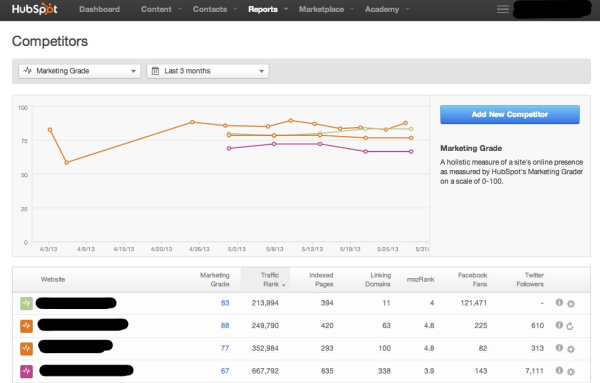The image size is (600, 383).
Task: Open the Reports navigation item
Action: 263,9
